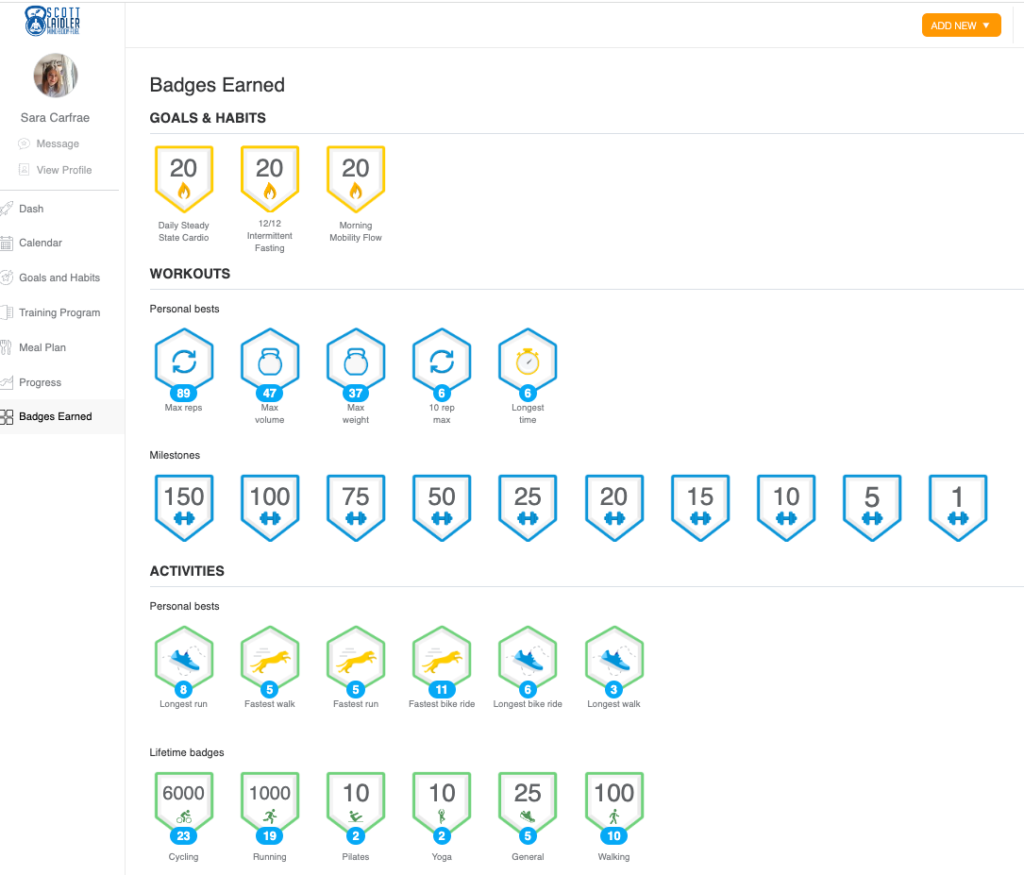Viewport: 1024px width, 875px height.
Task: Click the Max reps personal best badge
Action: [184, 364]
